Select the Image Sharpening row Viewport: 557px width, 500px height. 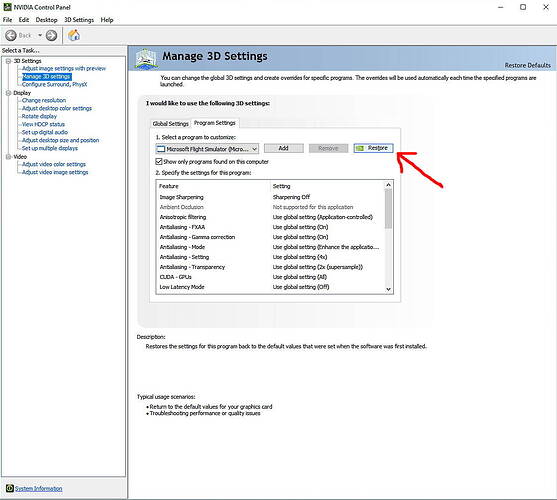(270, 197)
